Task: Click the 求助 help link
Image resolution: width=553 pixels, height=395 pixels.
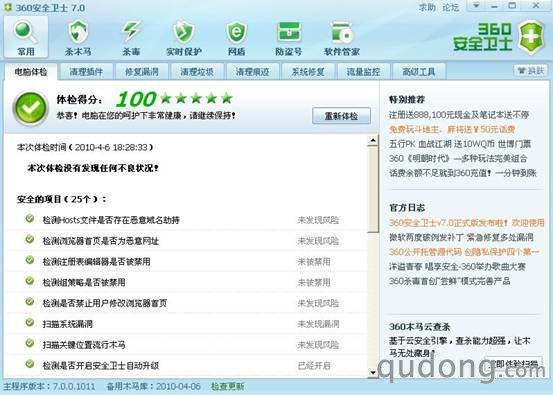Action: pyautogui.click(x=427, y=7)
